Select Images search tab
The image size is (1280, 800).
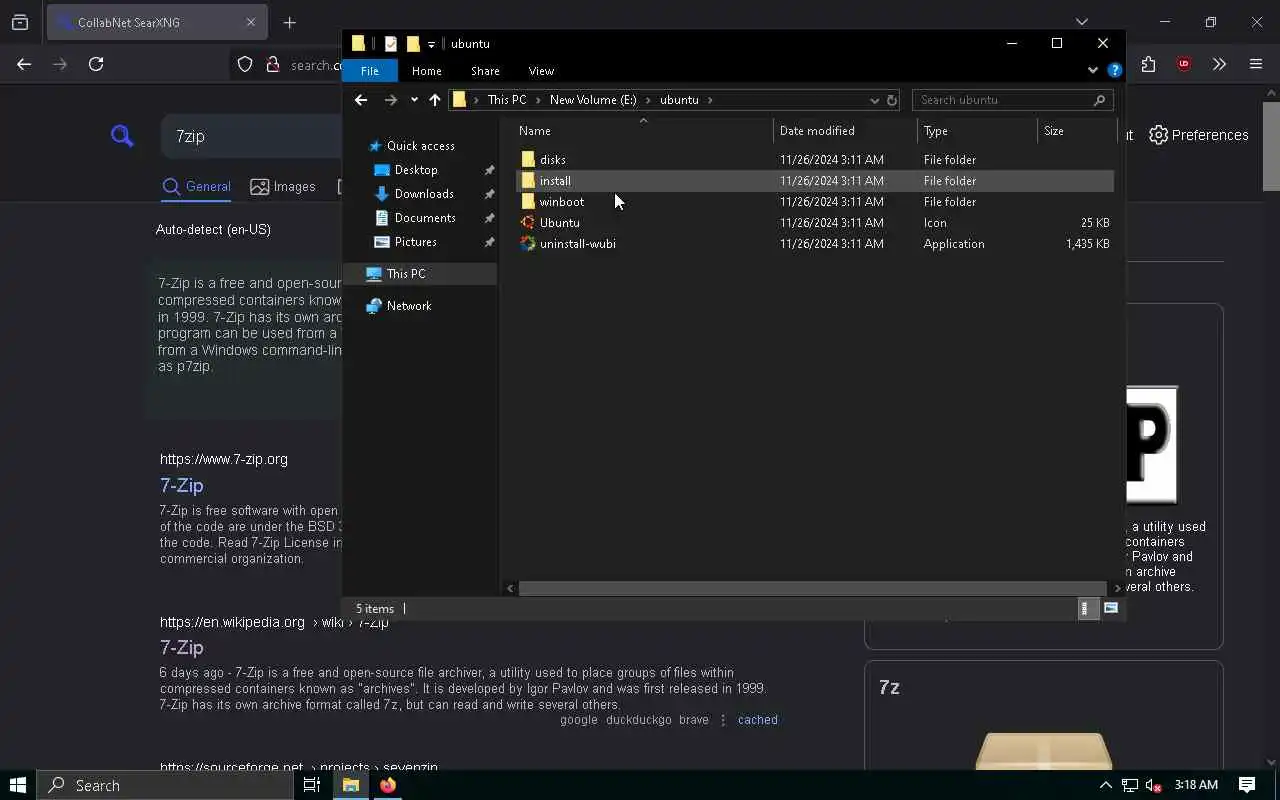(x=283, y=187)
